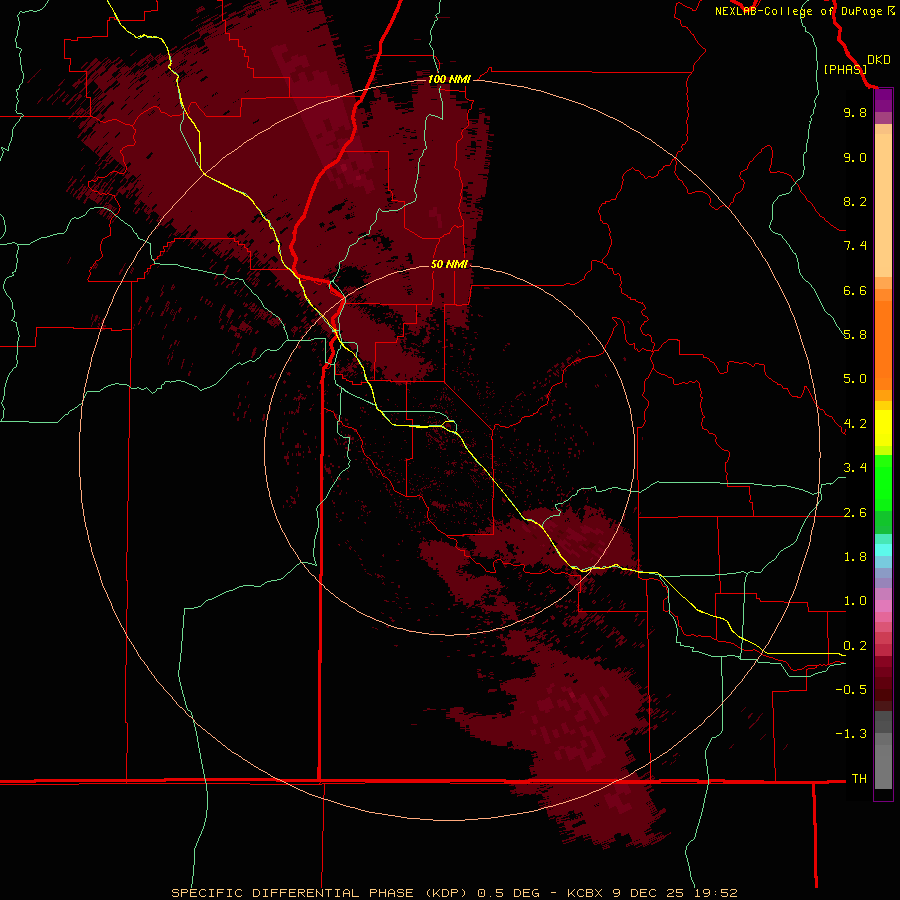Click the DKD label above the color scale
This screenshot has width=900, height=900.
point(879,60)
